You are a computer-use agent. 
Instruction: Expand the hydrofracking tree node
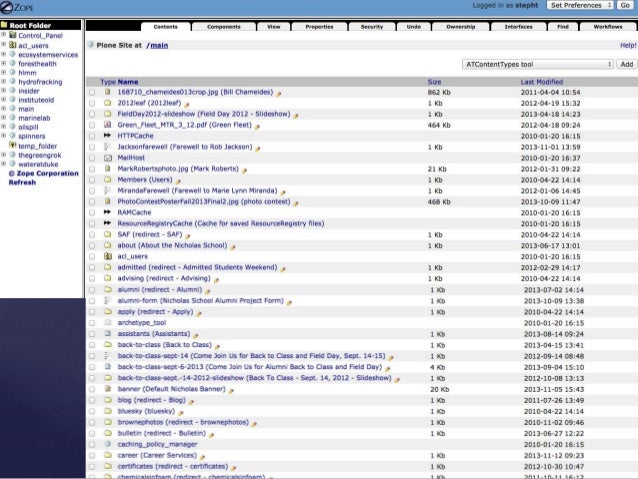(x=3, y=81)
